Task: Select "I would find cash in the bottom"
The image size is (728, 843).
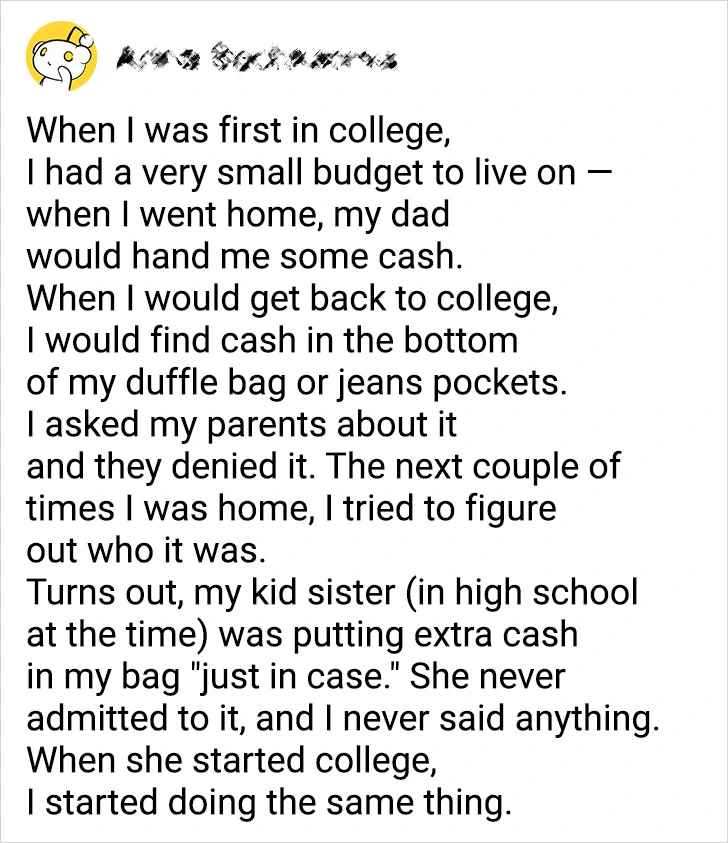Action: (272, 341)
